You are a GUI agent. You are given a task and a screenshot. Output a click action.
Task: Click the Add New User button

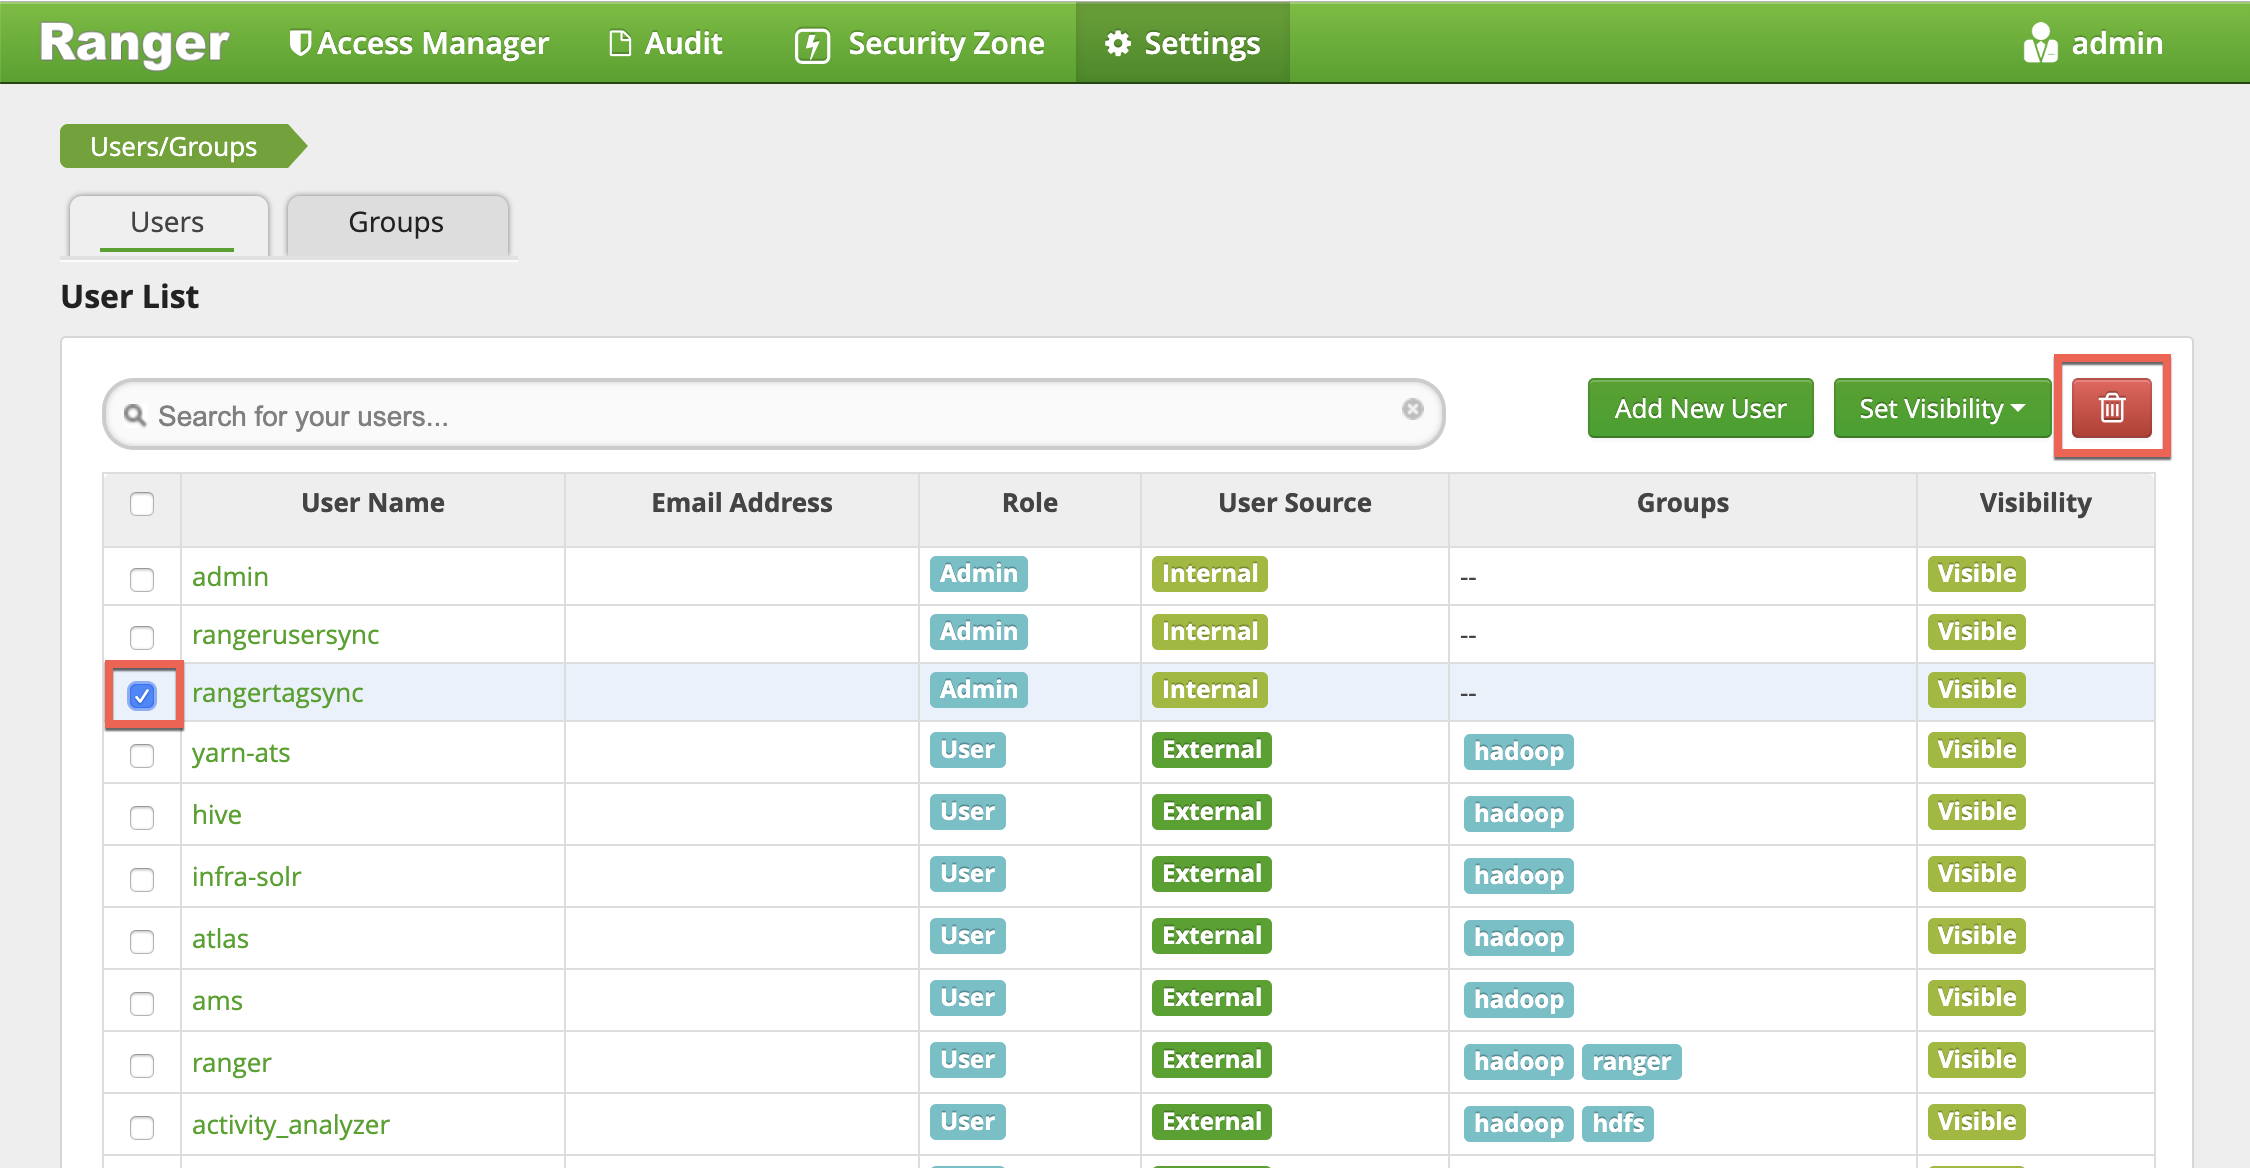click(x=1700, y=408)
